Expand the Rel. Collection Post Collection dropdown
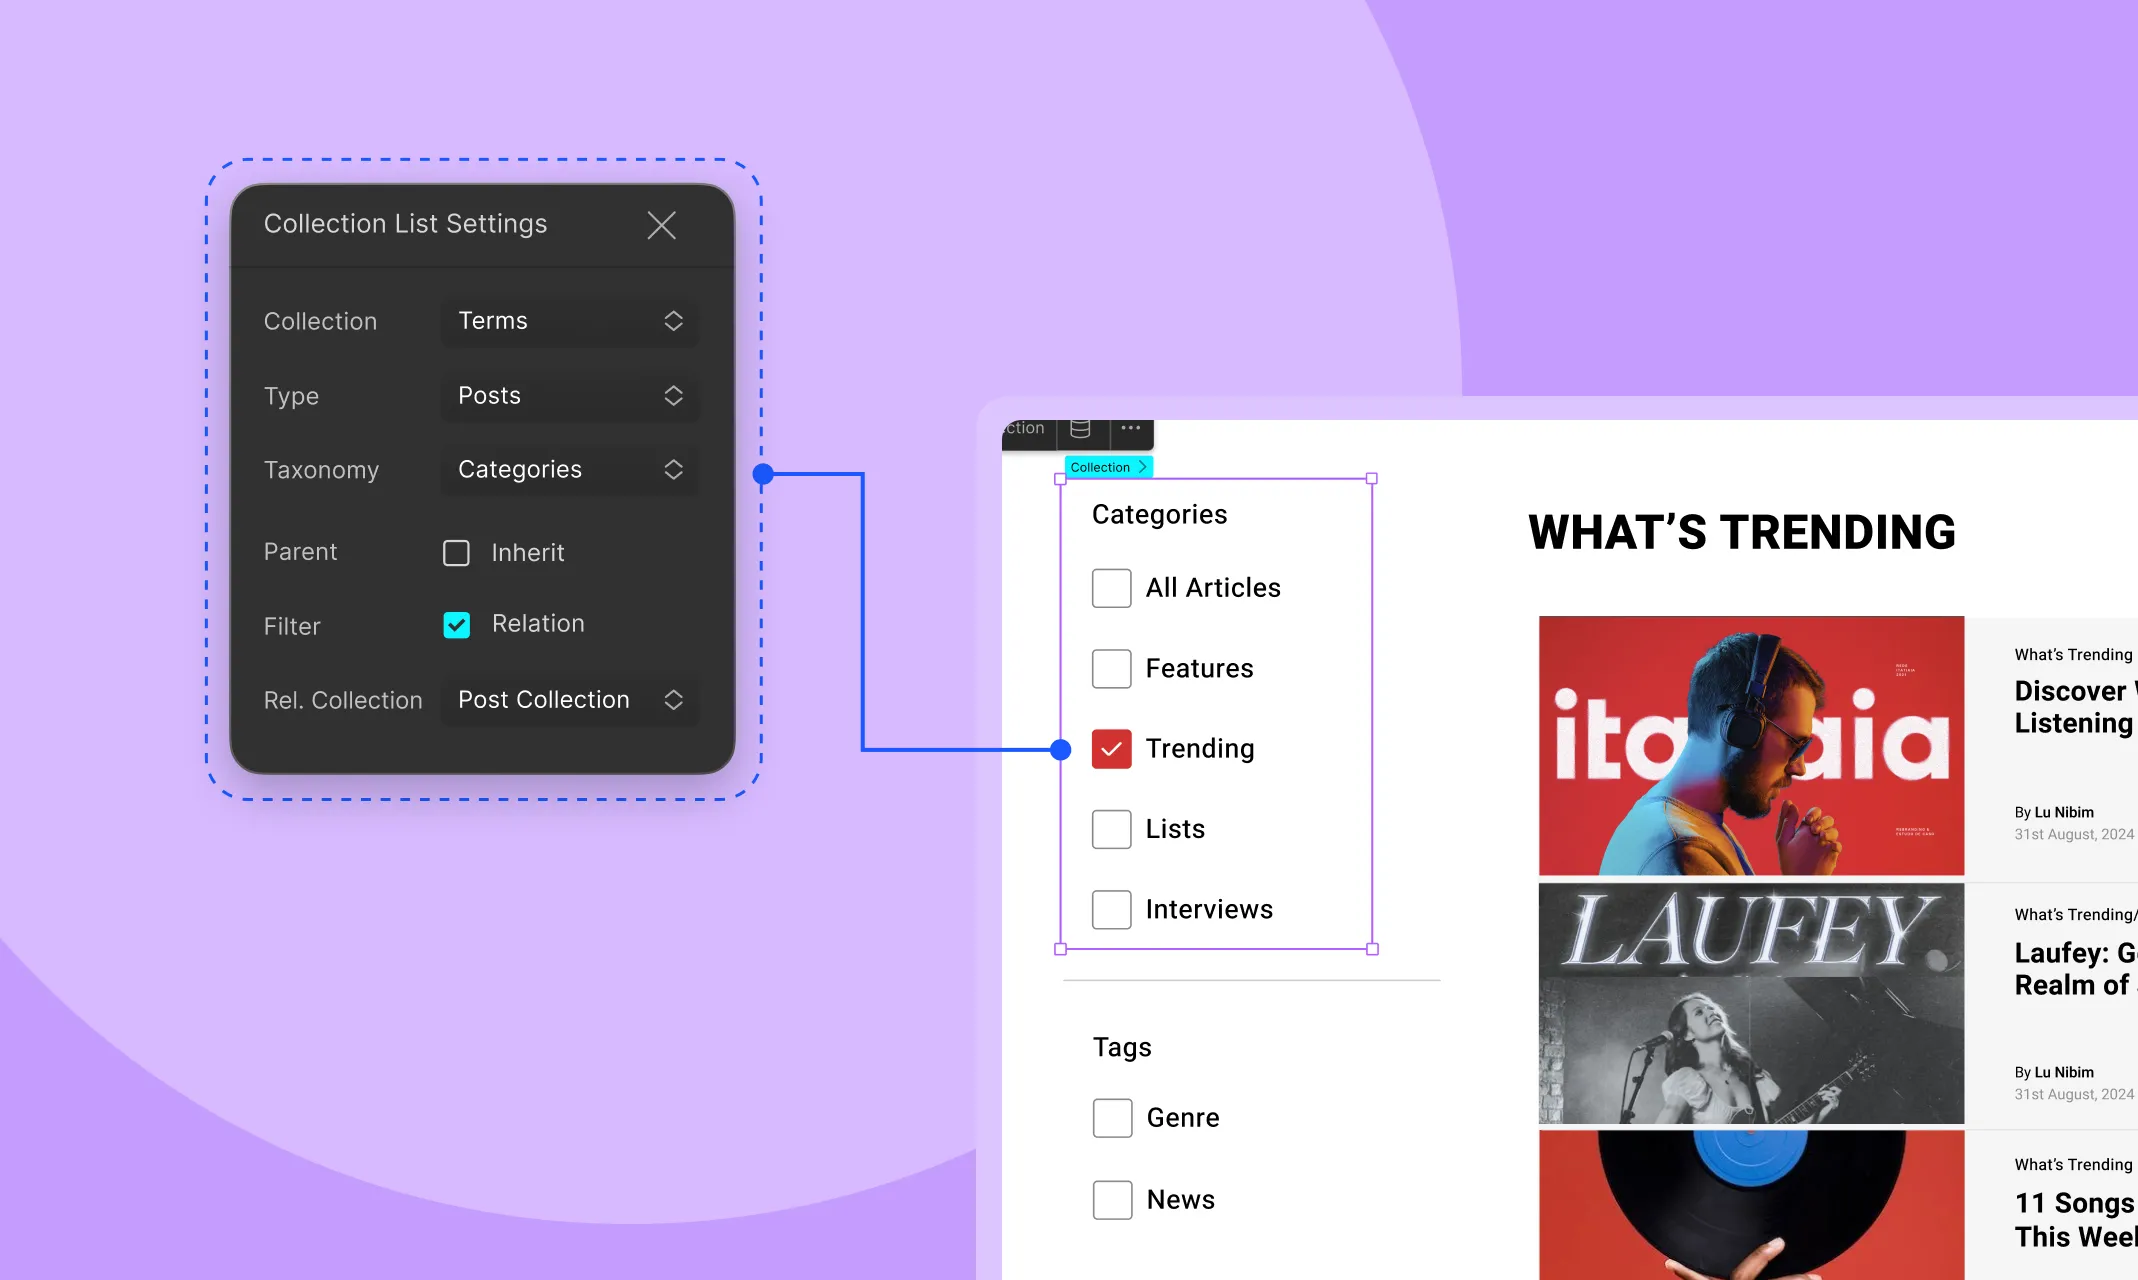The width and height of the screenshot is (2138, 1280). point(672,699)
